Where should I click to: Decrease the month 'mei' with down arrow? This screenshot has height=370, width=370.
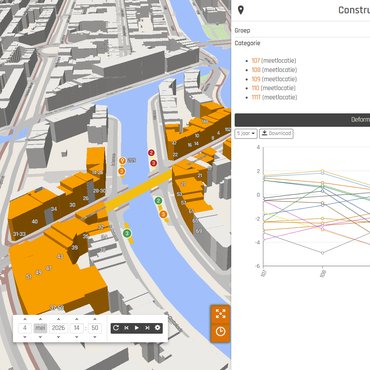click(40, 337)
